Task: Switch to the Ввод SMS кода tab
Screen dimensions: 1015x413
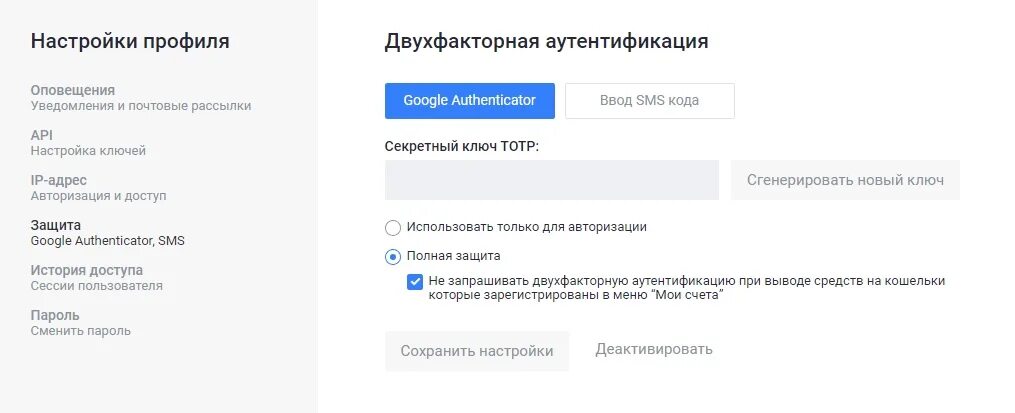Action: point(649,100)
